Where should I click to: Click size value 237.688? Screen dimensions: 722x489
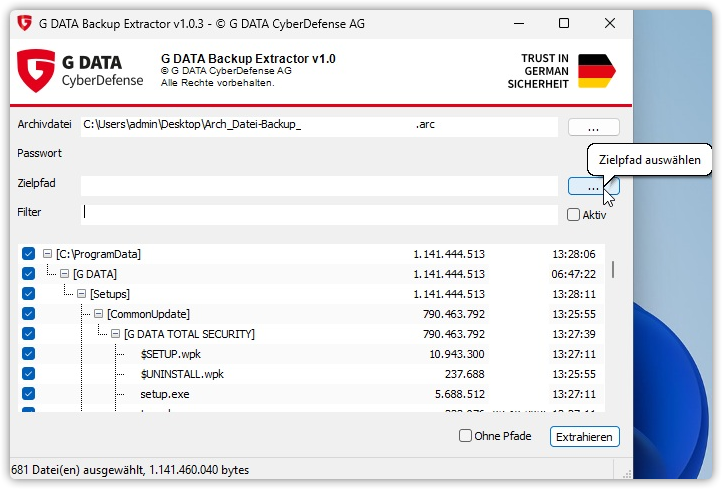click(465, 374)
